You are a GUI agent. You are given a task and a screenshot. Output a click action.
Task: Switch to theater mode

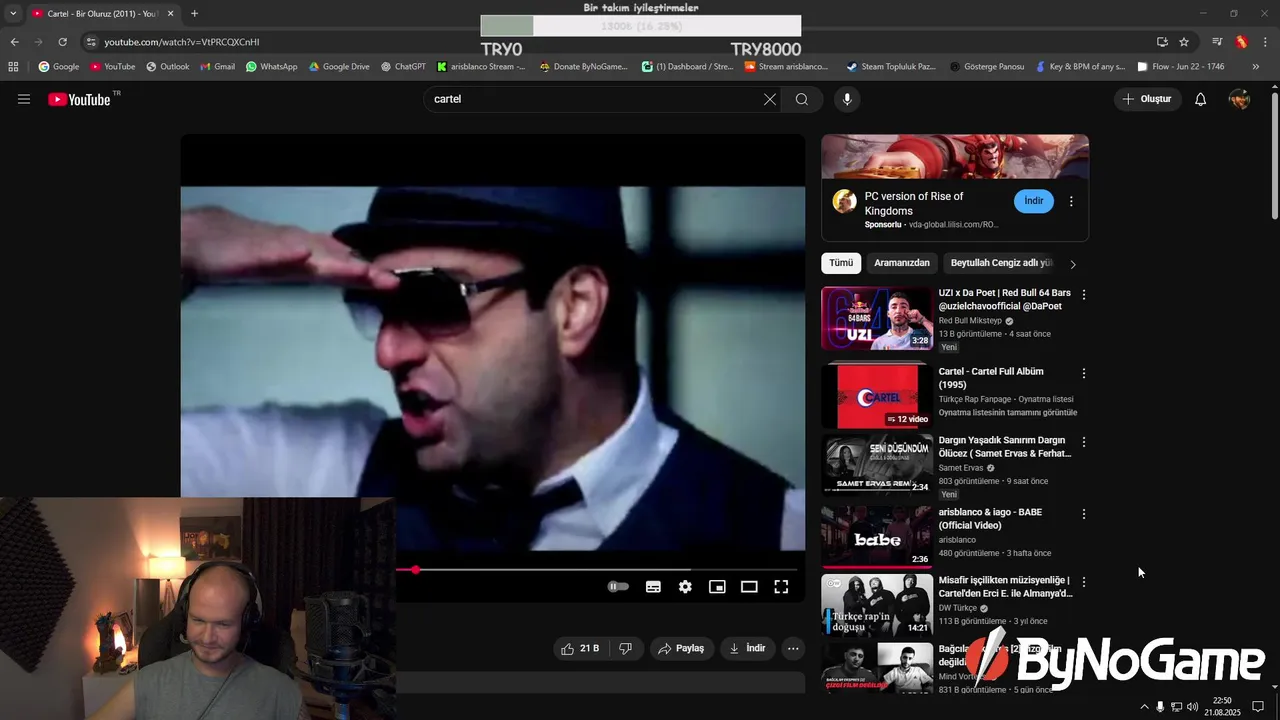(749, 587)
